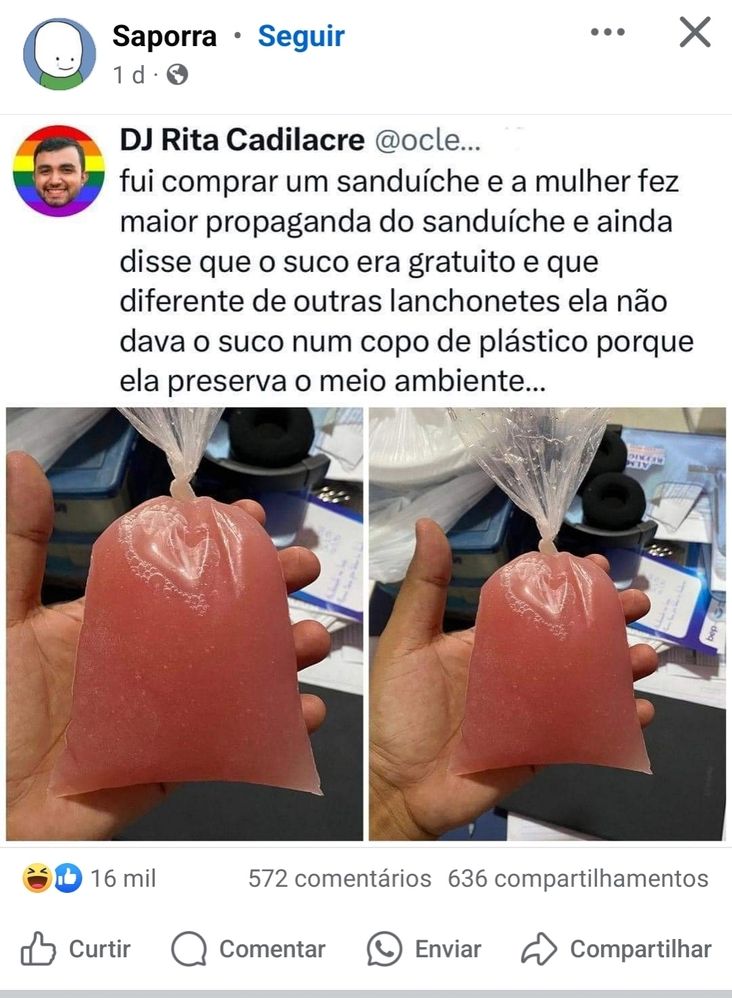Open the Saporra page name
The height and width of the screenshot is (1000, 732).
165,36
